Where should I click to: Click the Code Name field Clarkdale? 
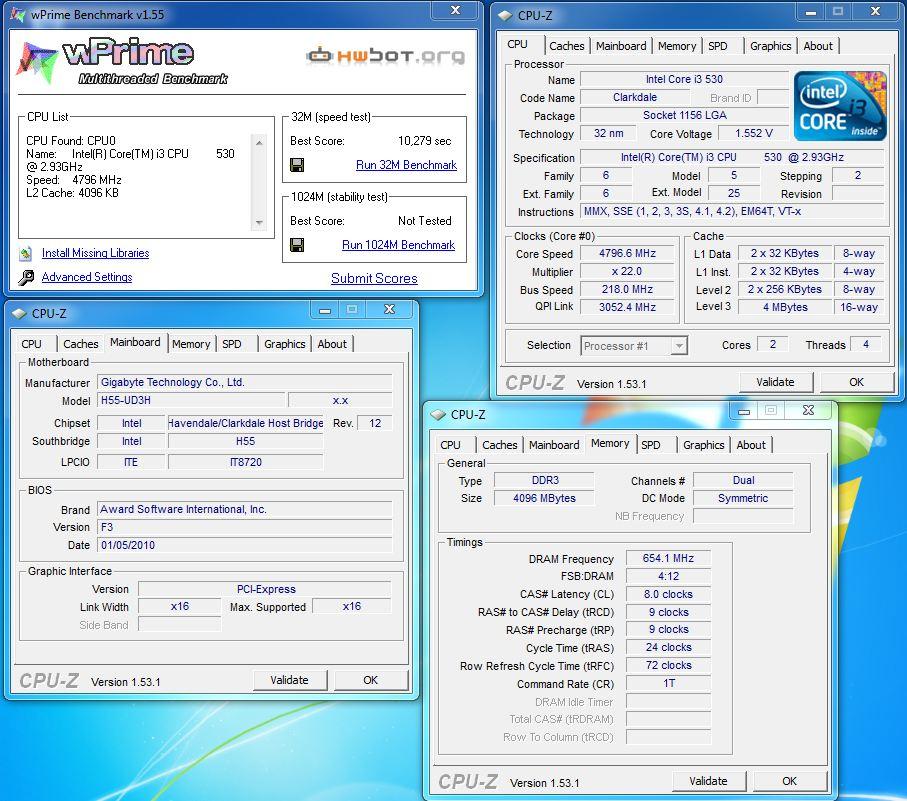(x=635, y=97)
